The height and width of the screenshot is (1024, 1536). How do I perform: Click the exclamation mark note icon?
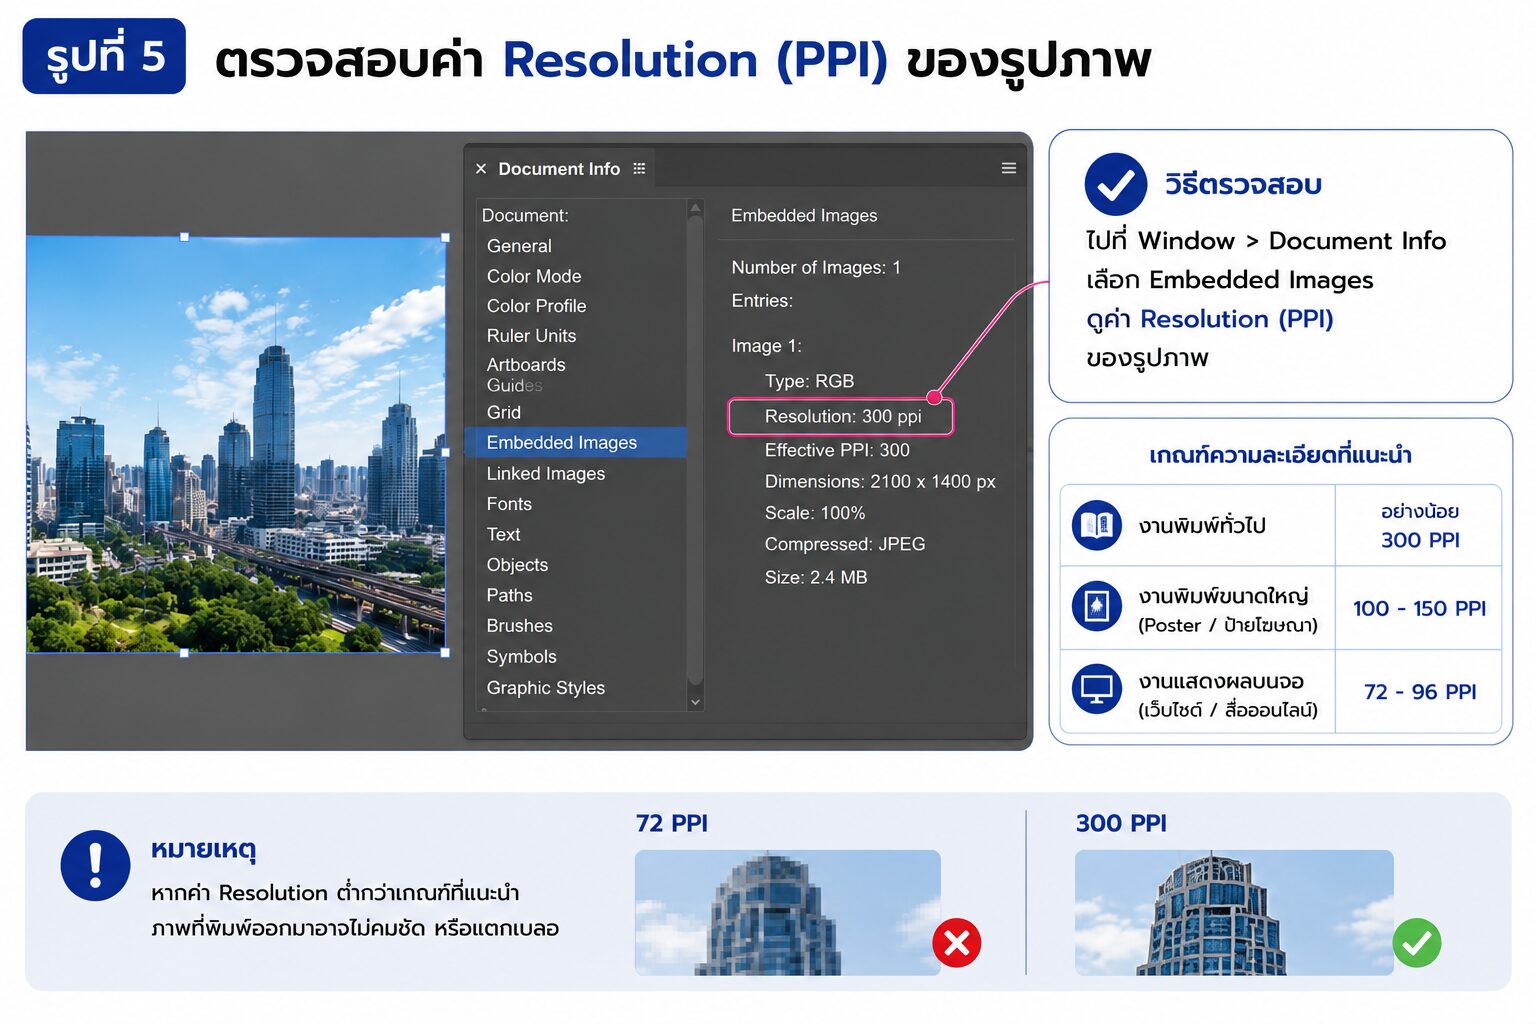pos(95,866)
